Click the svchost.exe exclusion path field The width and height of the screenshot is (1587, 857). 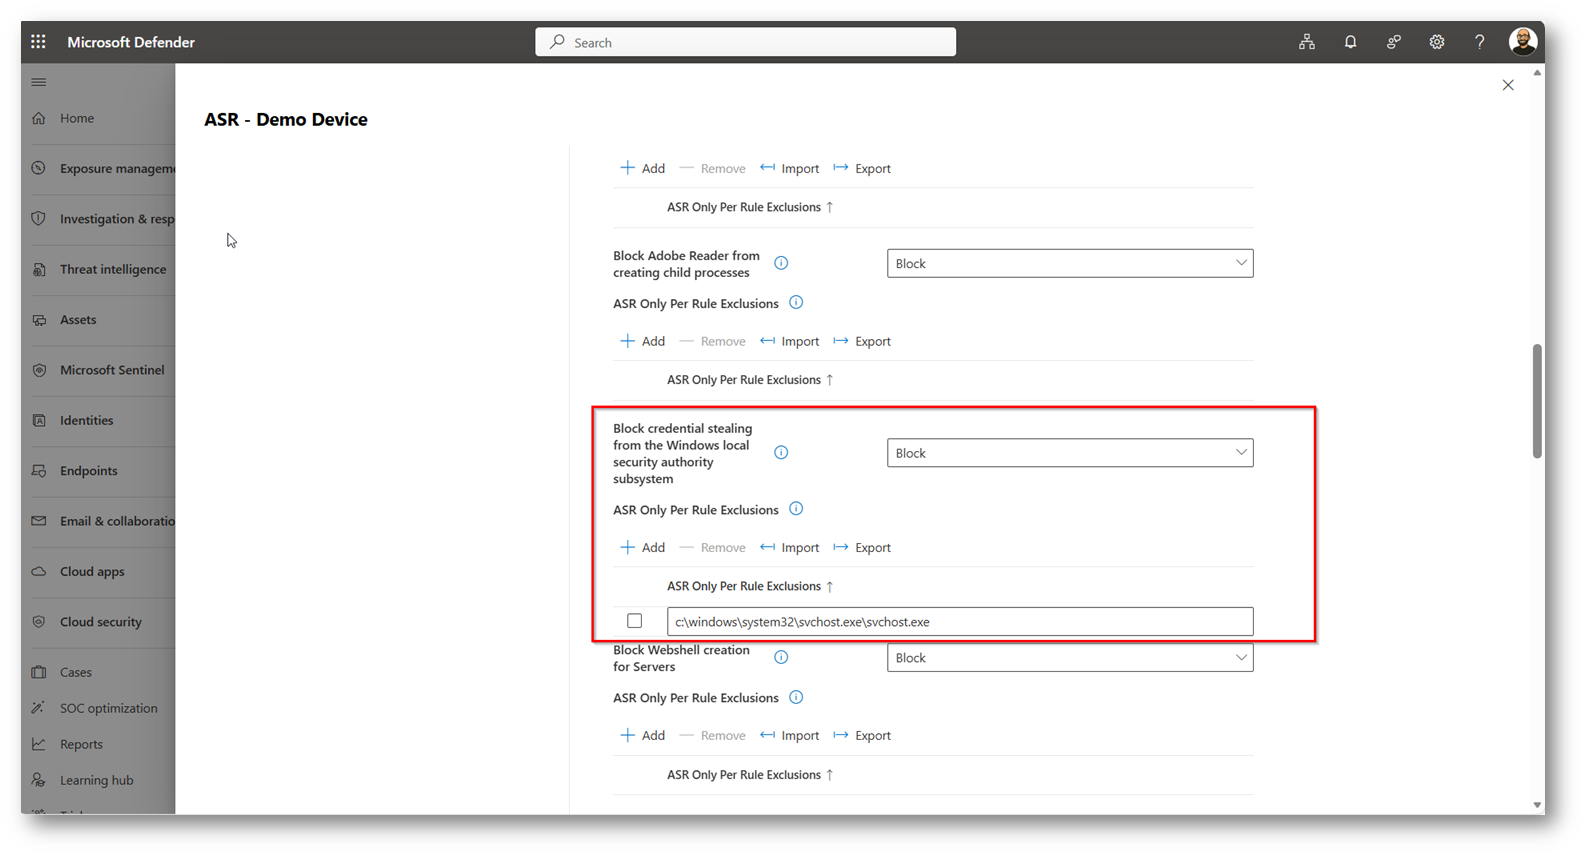click(x=958, y=622)
